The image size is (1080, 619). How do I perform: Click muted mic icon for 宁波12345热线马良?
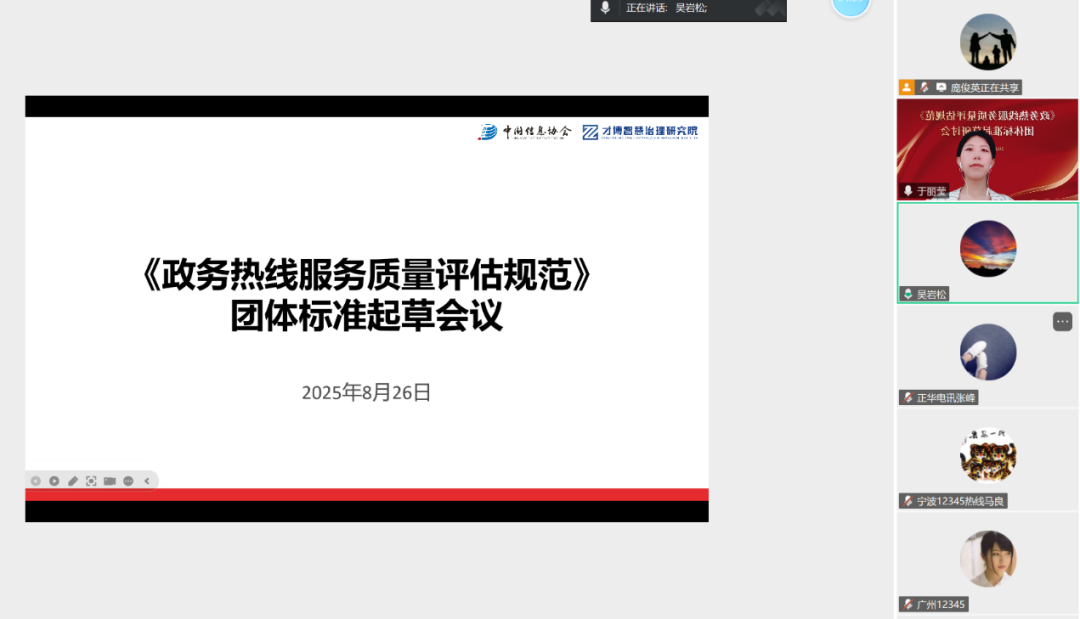tap(908, 501)
